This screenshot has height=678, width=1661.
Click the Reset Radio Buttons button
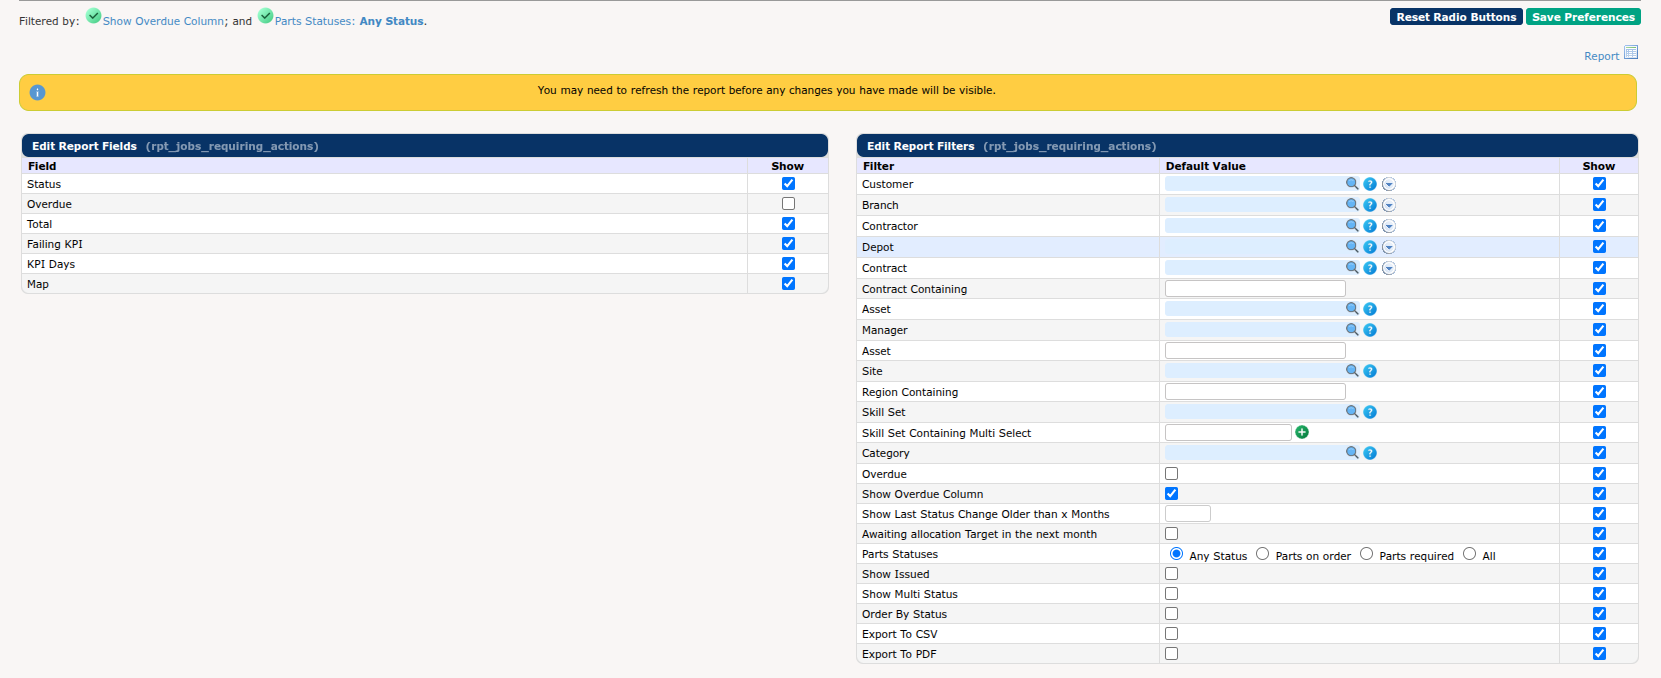pos(1456,17)
